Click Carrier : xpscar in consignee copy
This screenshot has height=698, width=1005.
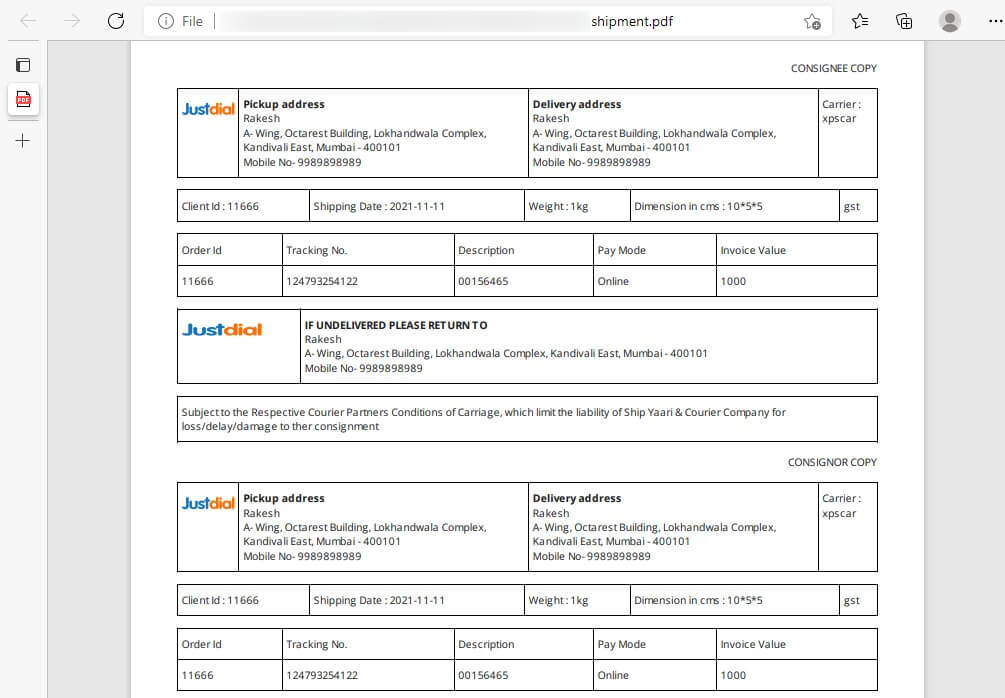click(x=842, y=111)
